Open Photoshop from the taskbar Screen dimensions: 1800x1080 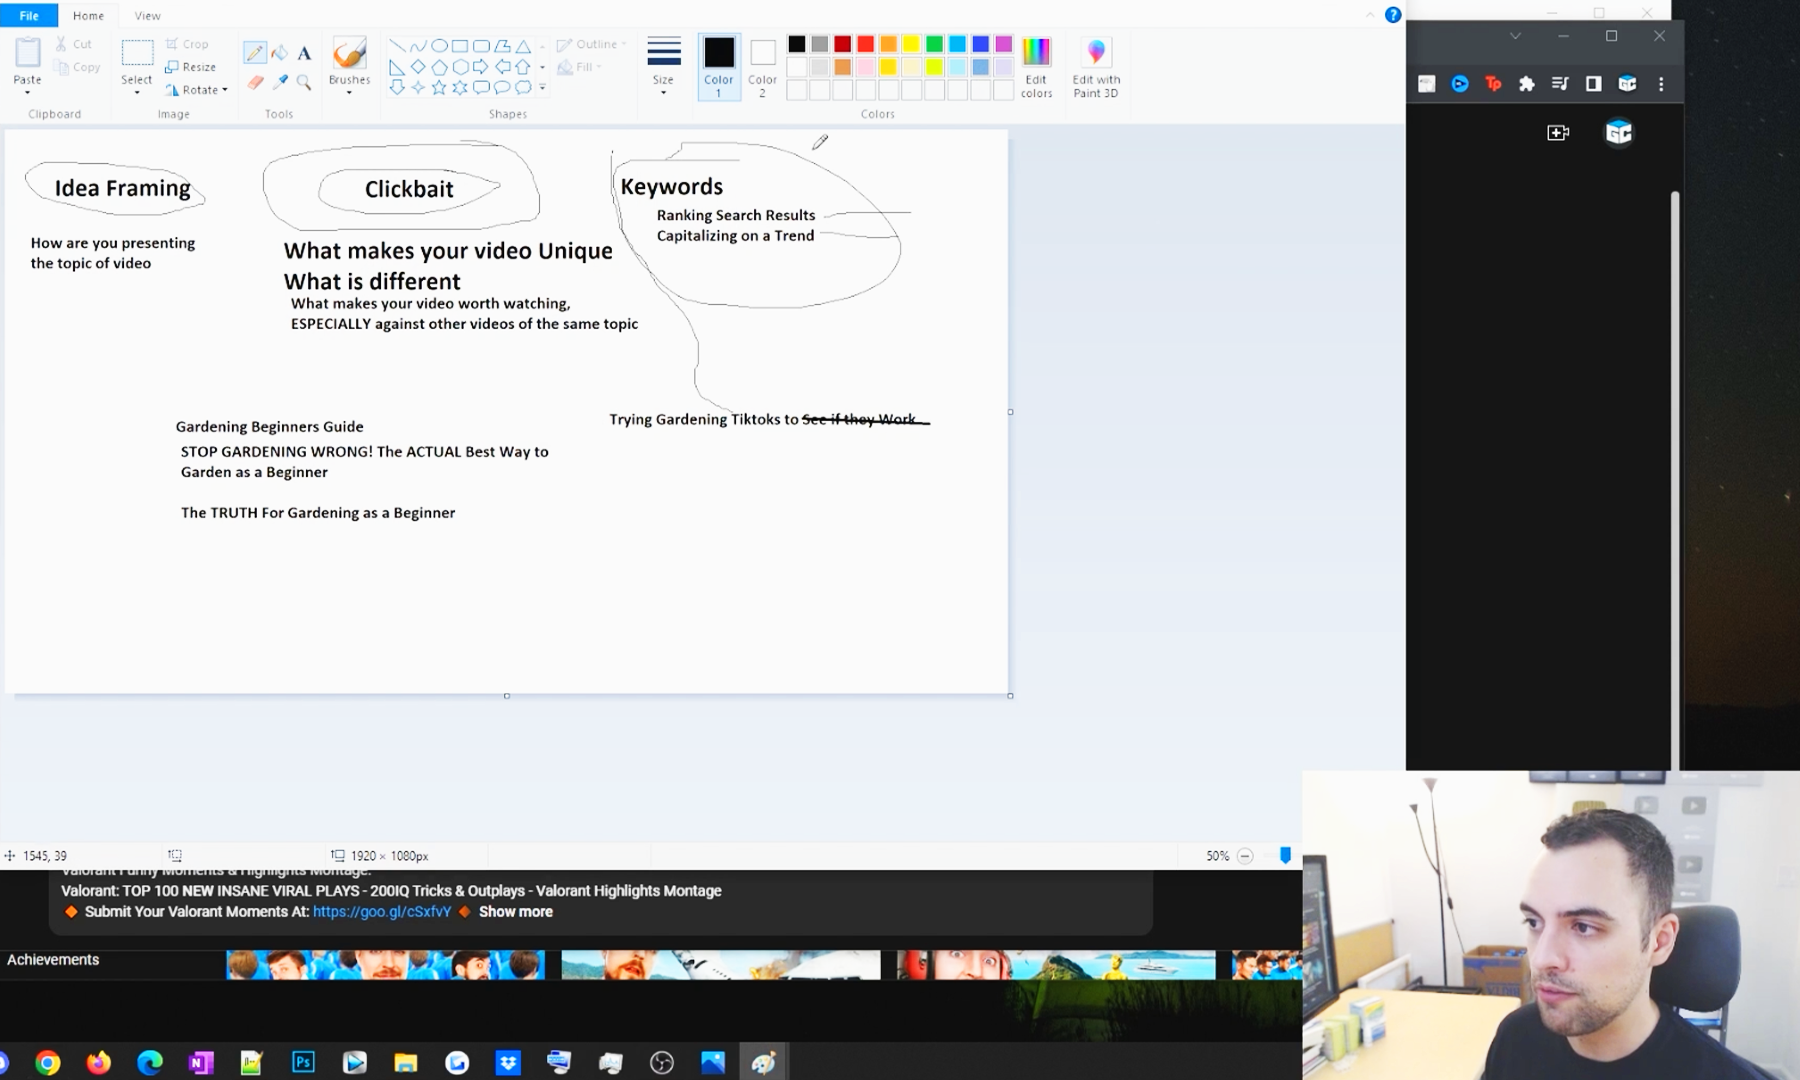pos(303,1062)
